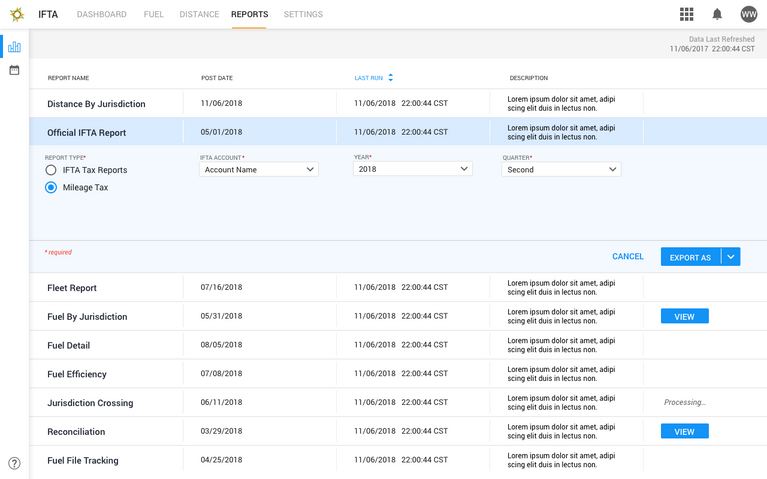767x479 pixels.
Task: Click the IFTA sun logo icon
Action: [17, 14]
